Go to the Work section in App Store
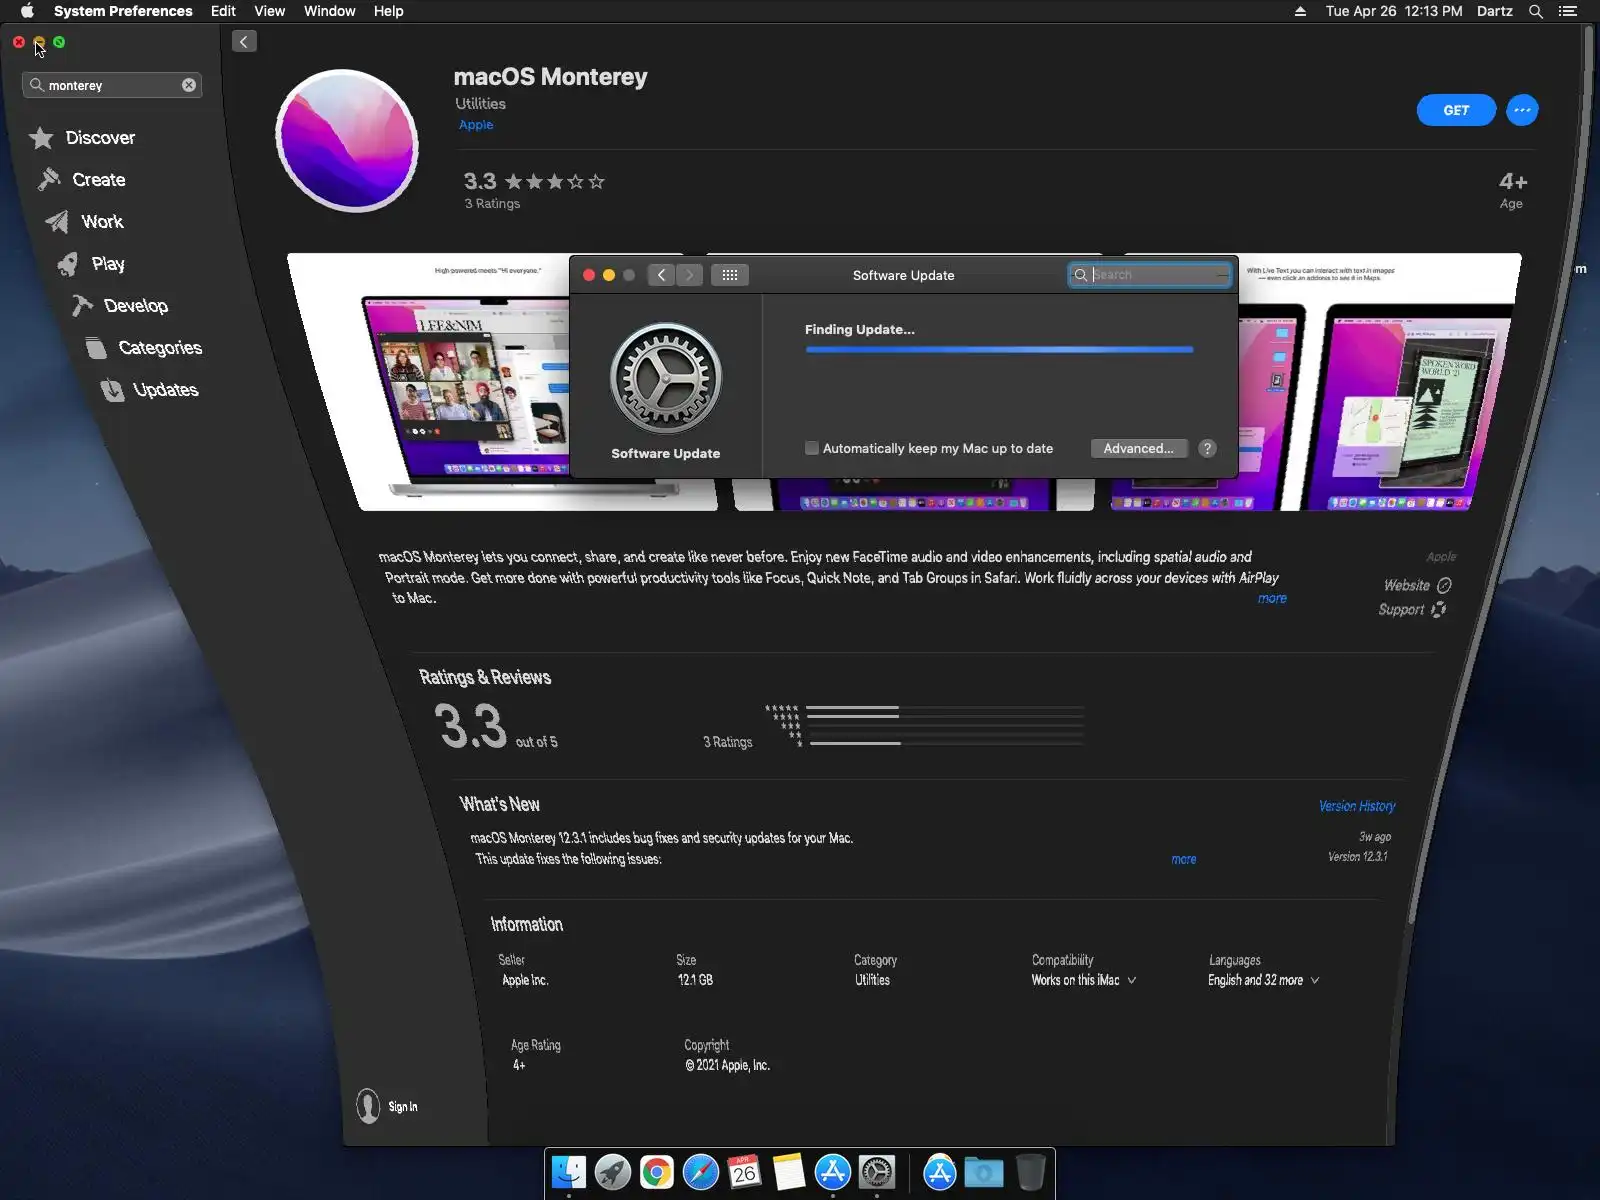This screenshot has width=1600, height=1200. pos(84,222)
